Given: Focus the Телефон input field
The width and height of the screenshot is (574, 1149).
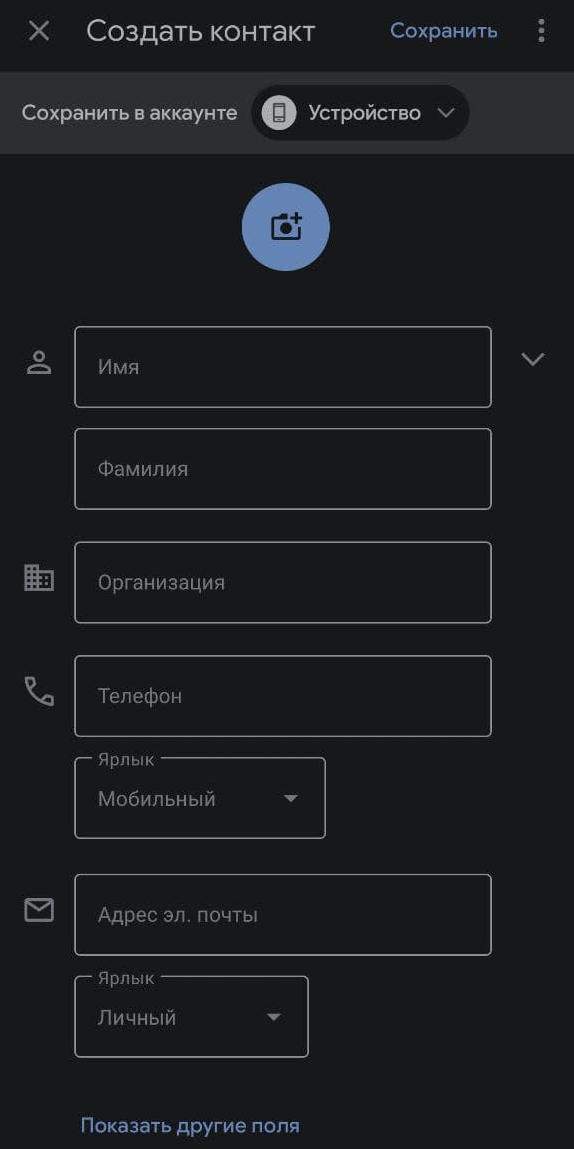Looking at the screenshot, I should click(283, 696).
